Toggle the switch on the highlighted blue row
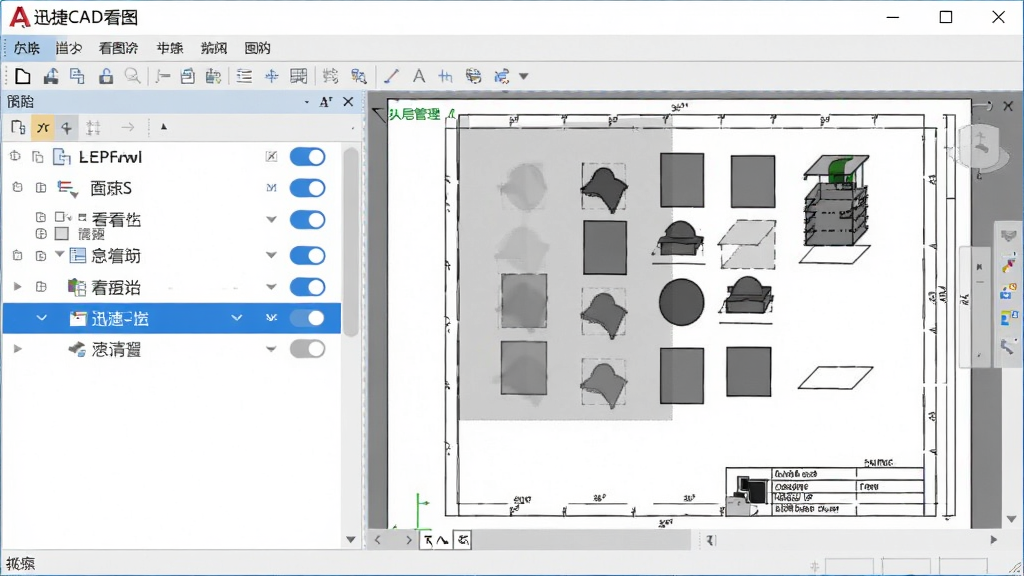This screenshot has height=576, width=1024. click(308, 318)
